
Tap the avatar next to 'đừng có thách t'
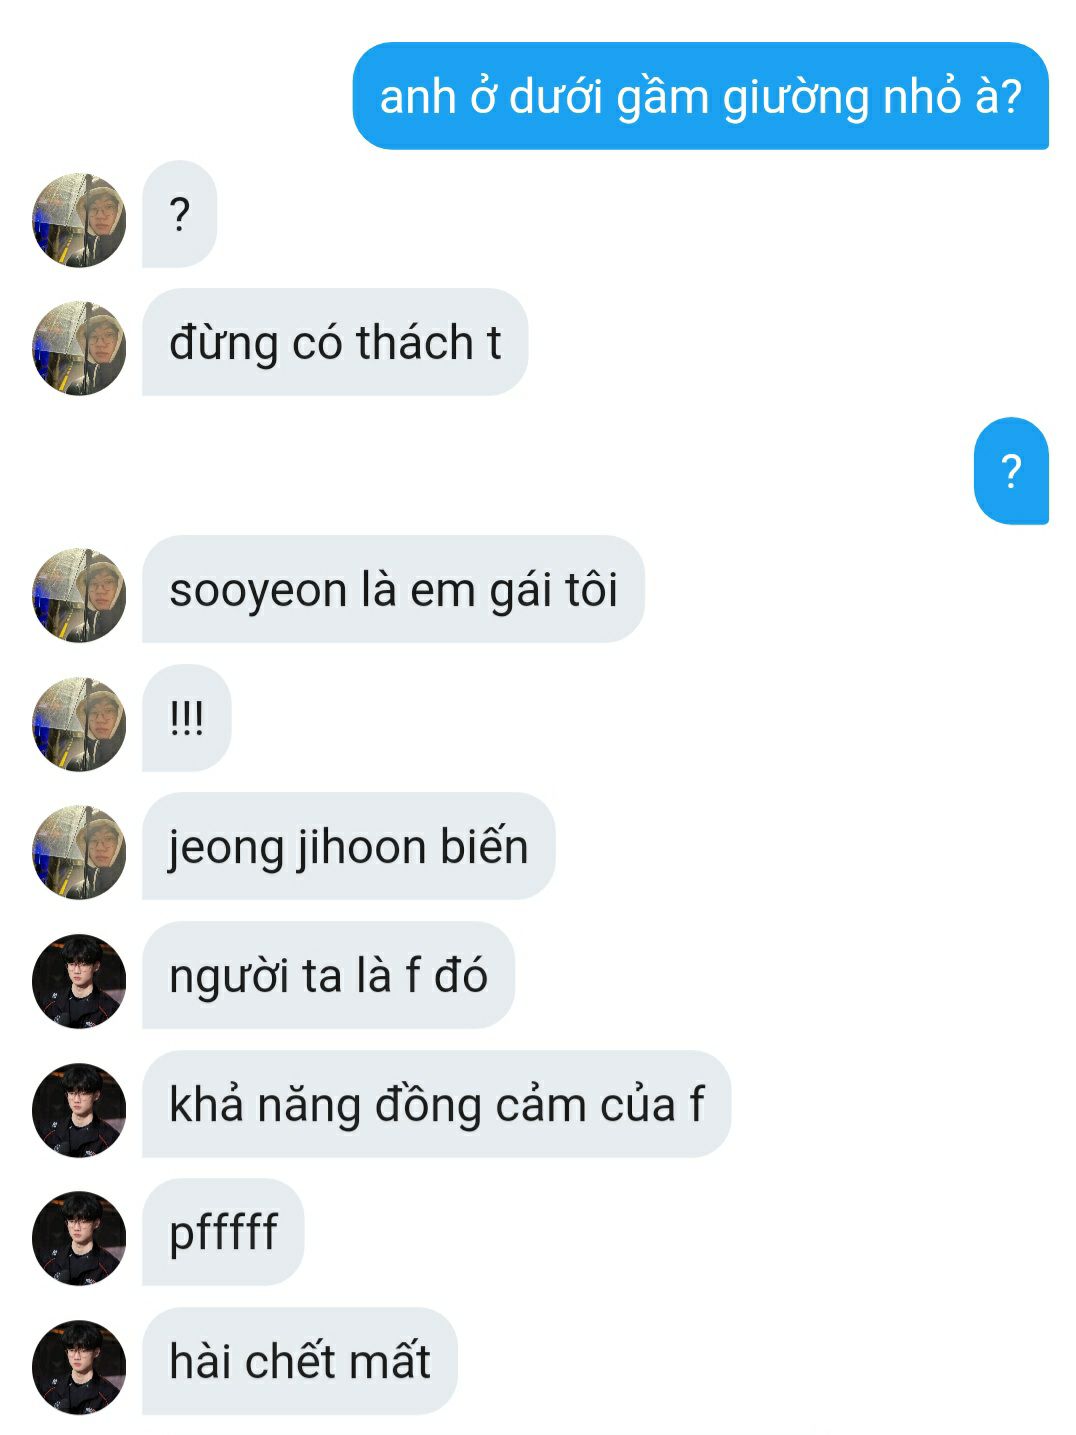click(x=79, y=348)
